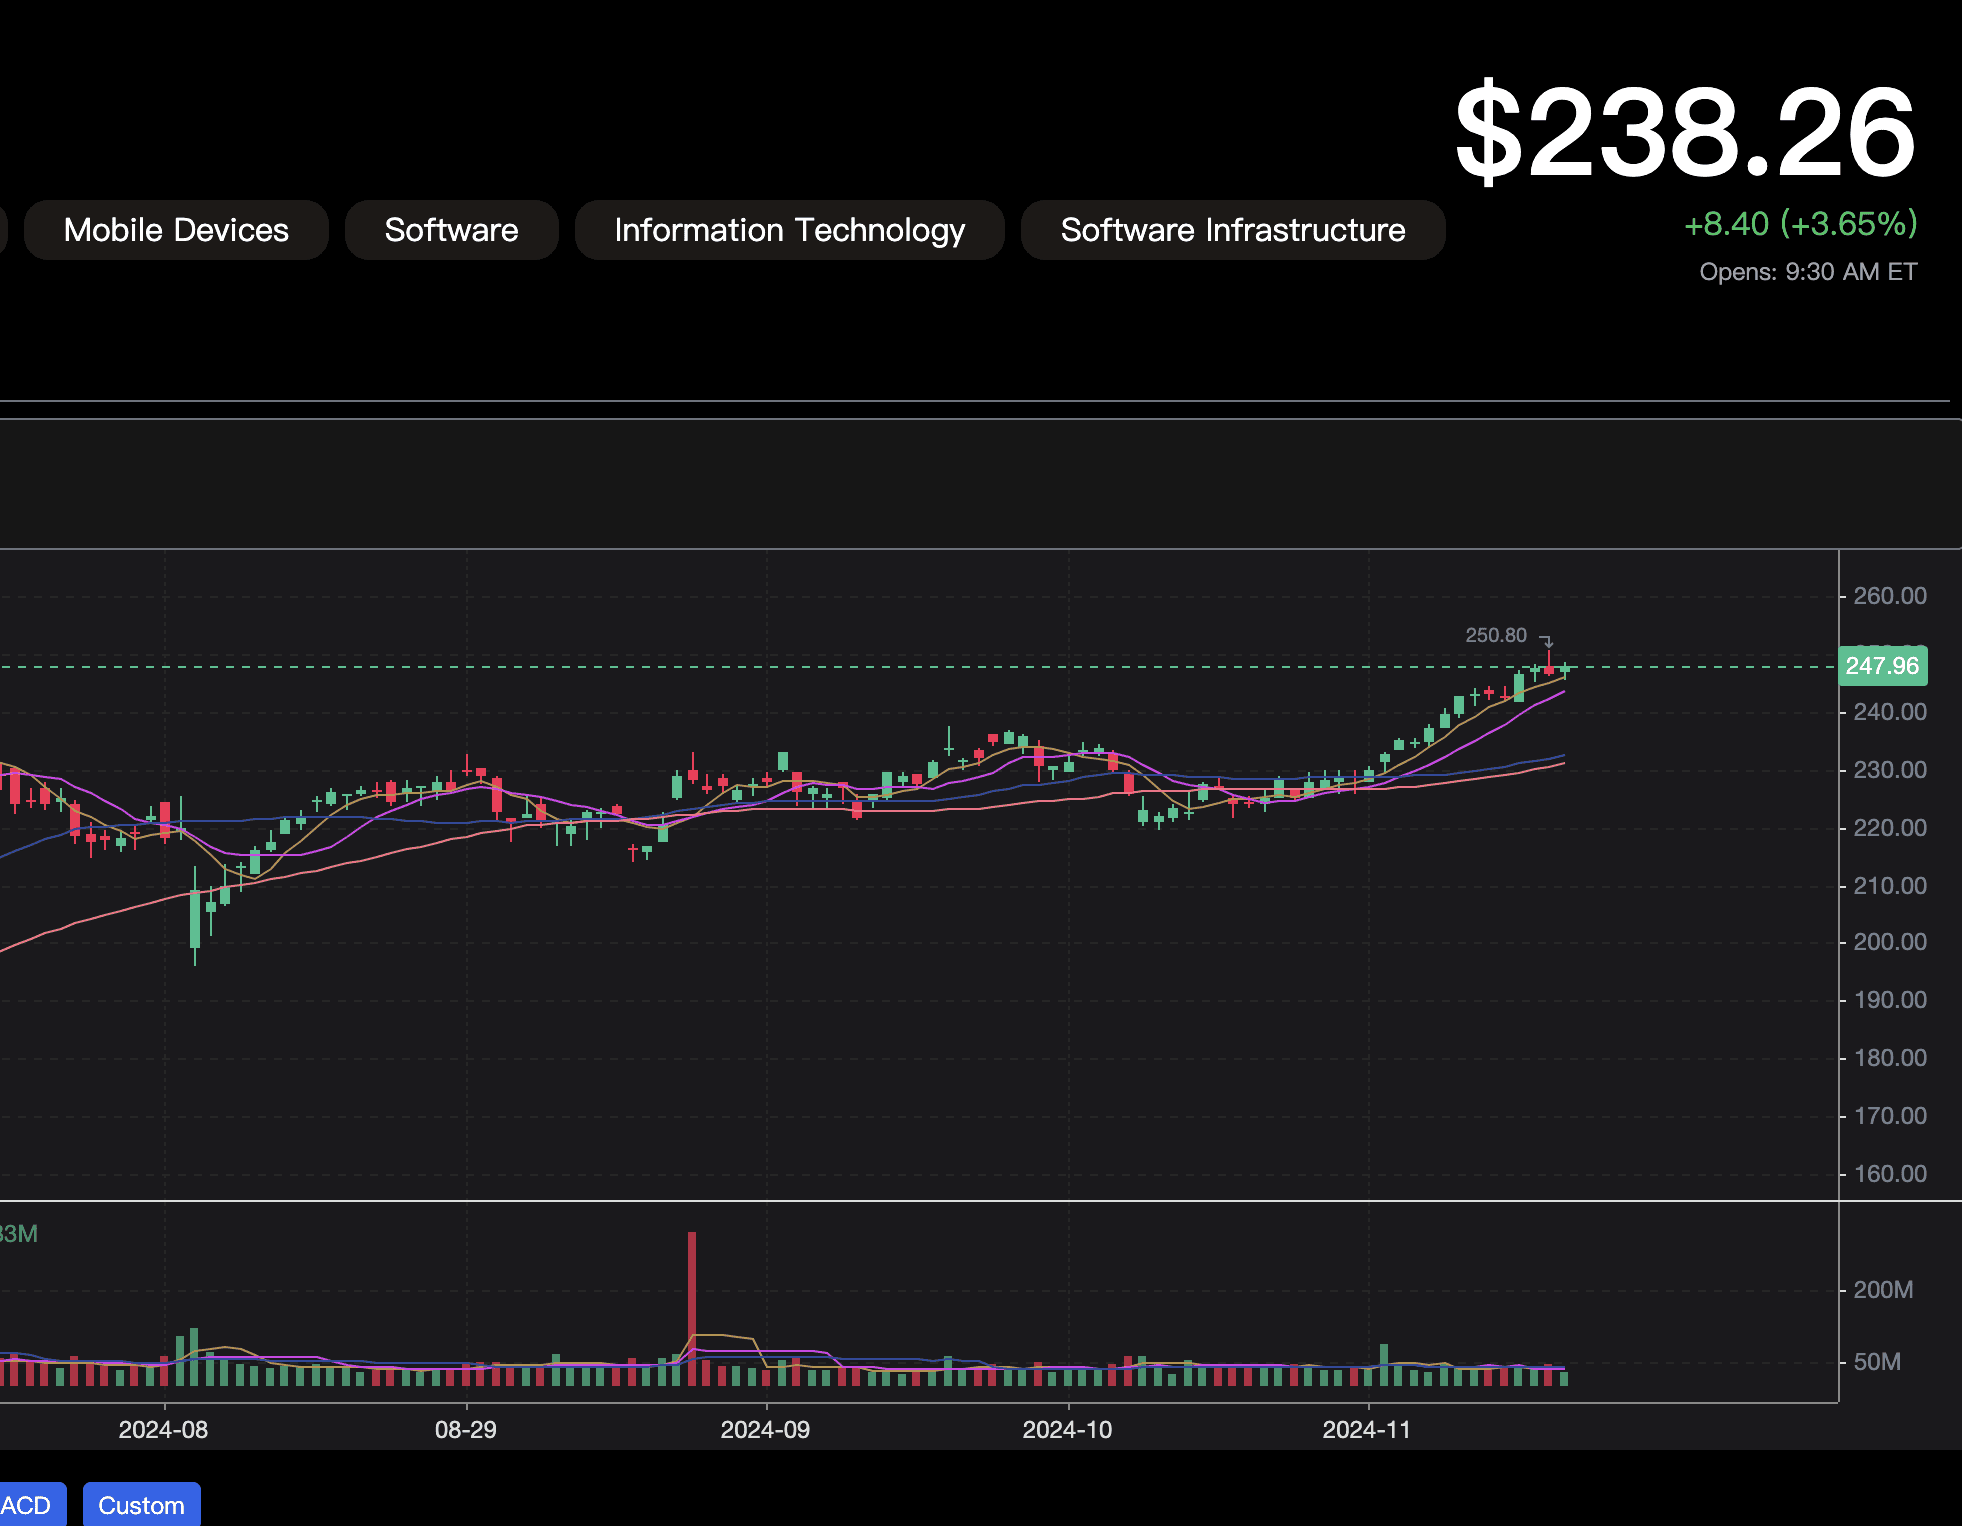The height and width of the screenshot is (1526, 1962).
Task: Click the 250.80 high price marker
Action: pyautogui.click(x=1496, y=635)
